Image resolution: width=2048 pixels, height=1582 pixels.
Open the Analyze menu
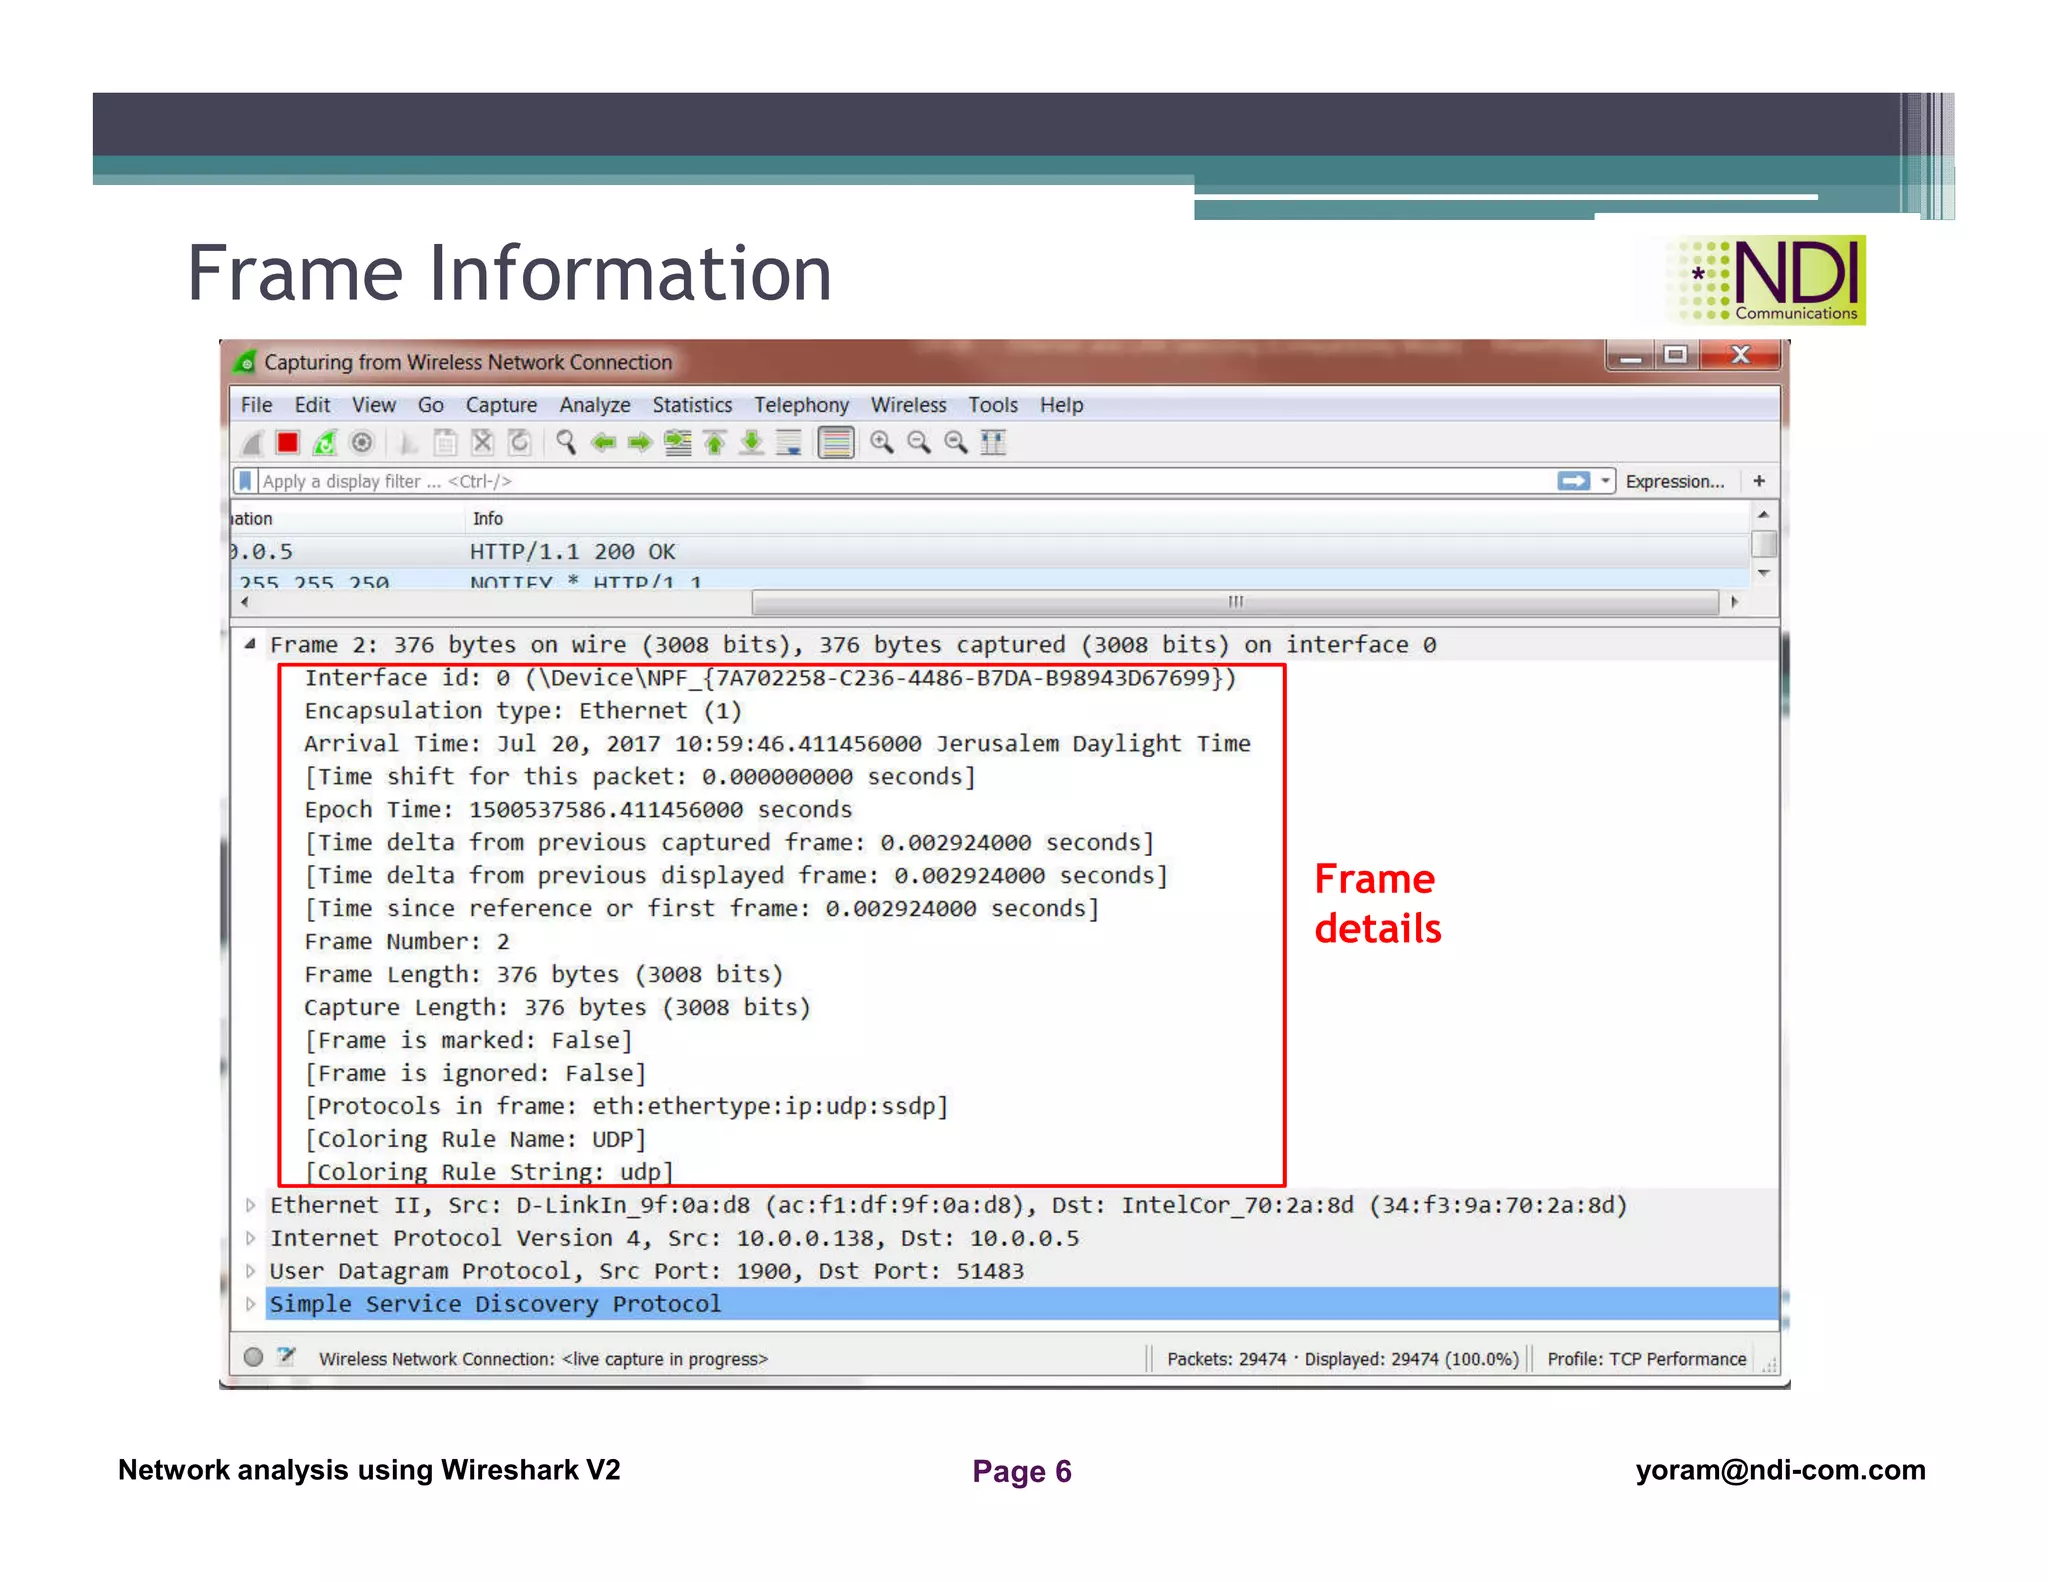point(594,405)
